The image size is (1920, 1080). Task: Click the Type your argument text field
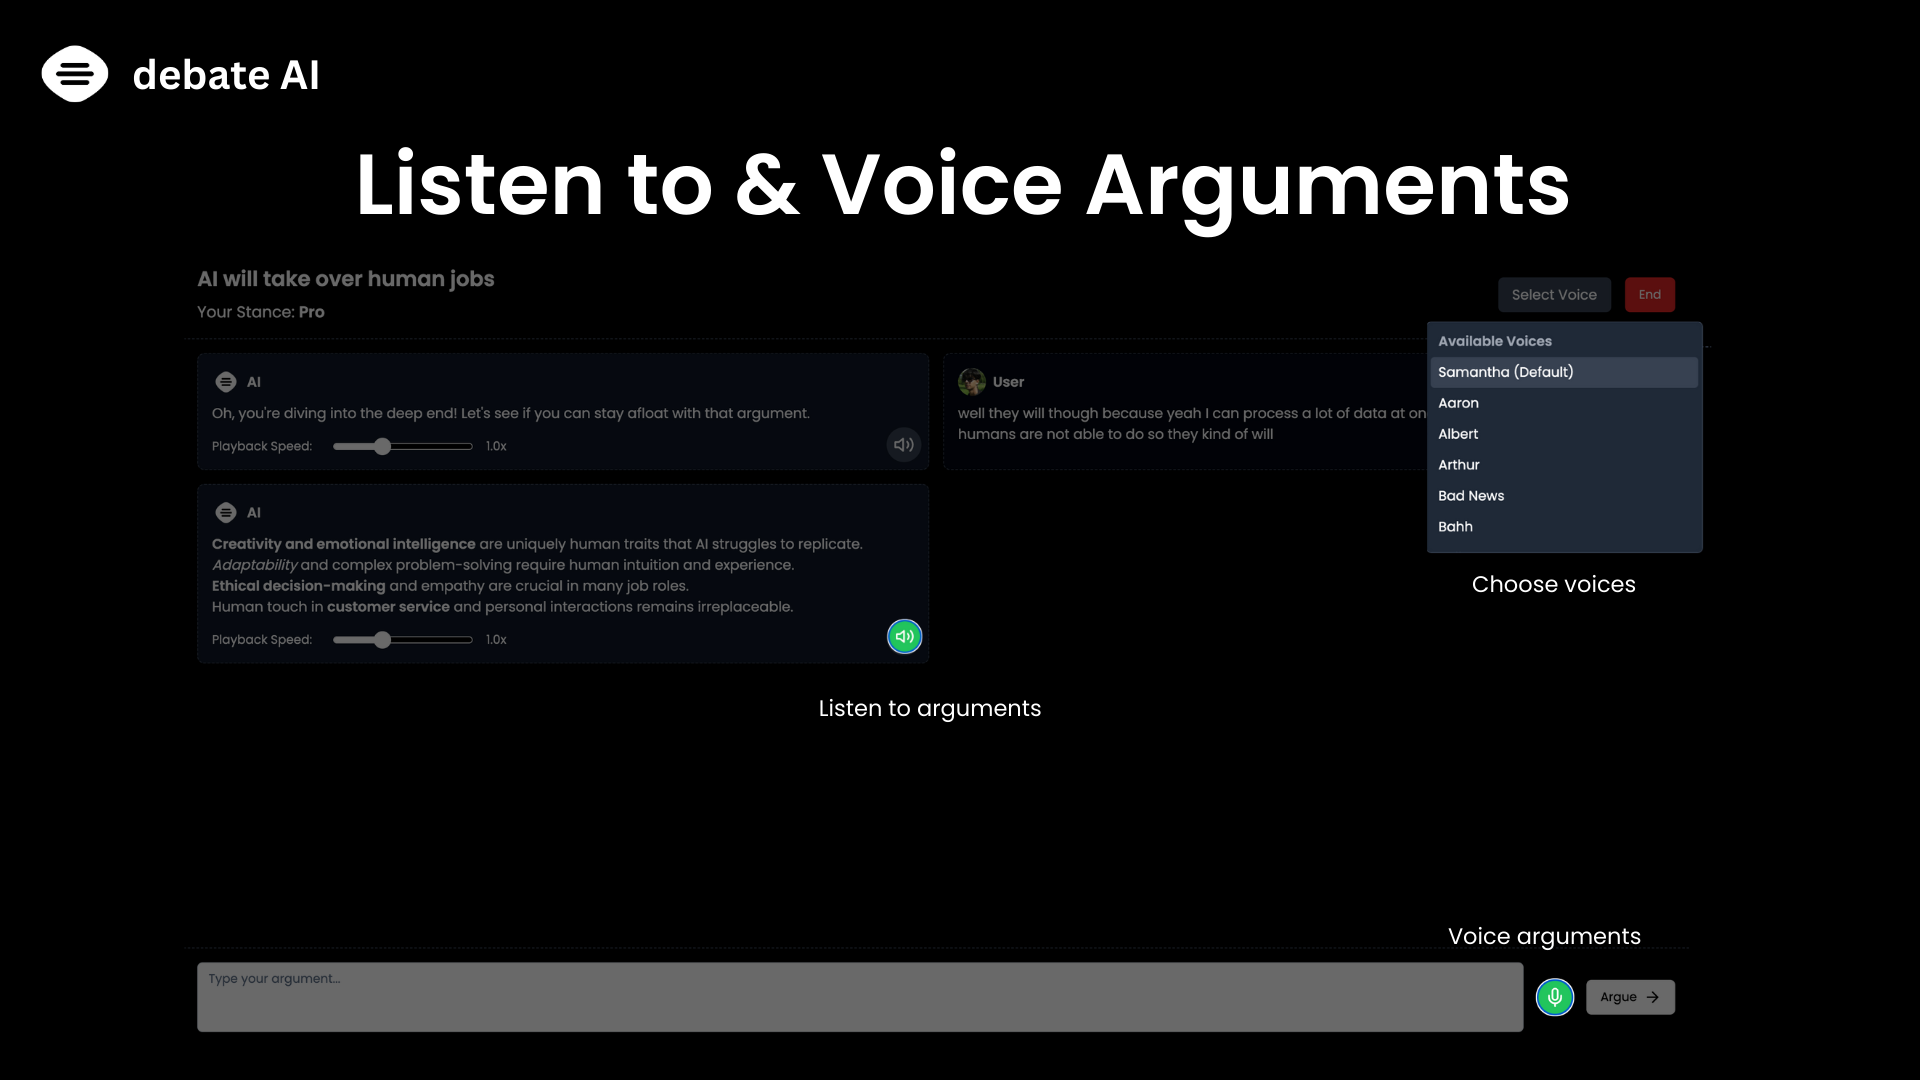click(x=860, y=997)
